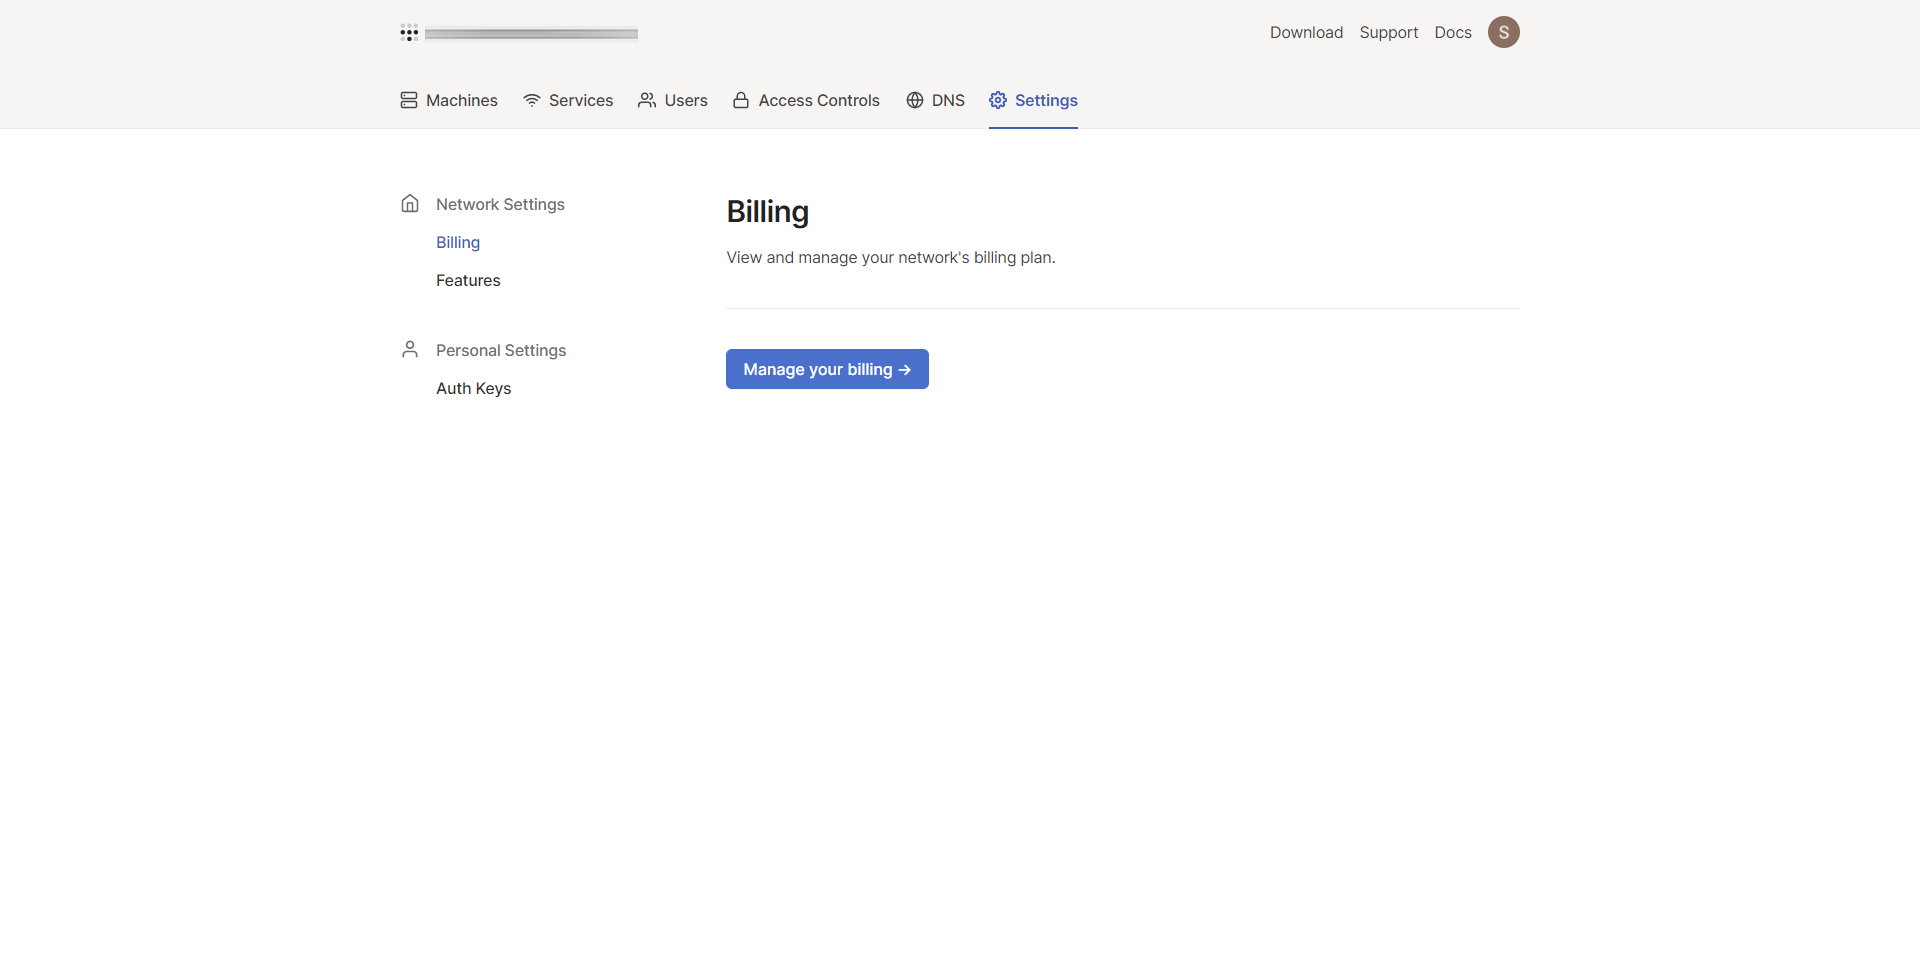Click the Personal Settings section heading
This screenshot has height=969, width=1920.
click(x=501, y=350)
